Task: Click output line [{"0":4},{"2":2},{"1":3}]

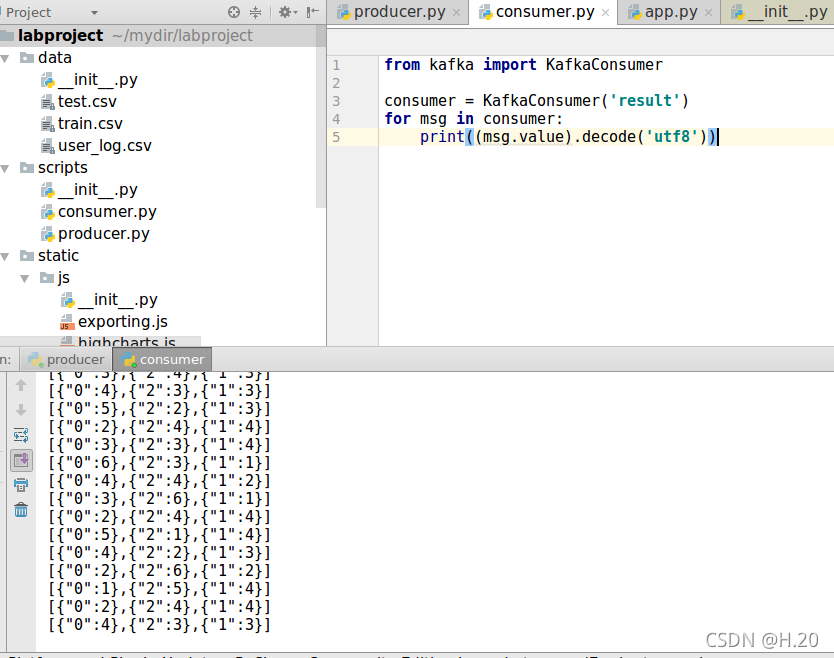Action: click(x=160, y=553)
